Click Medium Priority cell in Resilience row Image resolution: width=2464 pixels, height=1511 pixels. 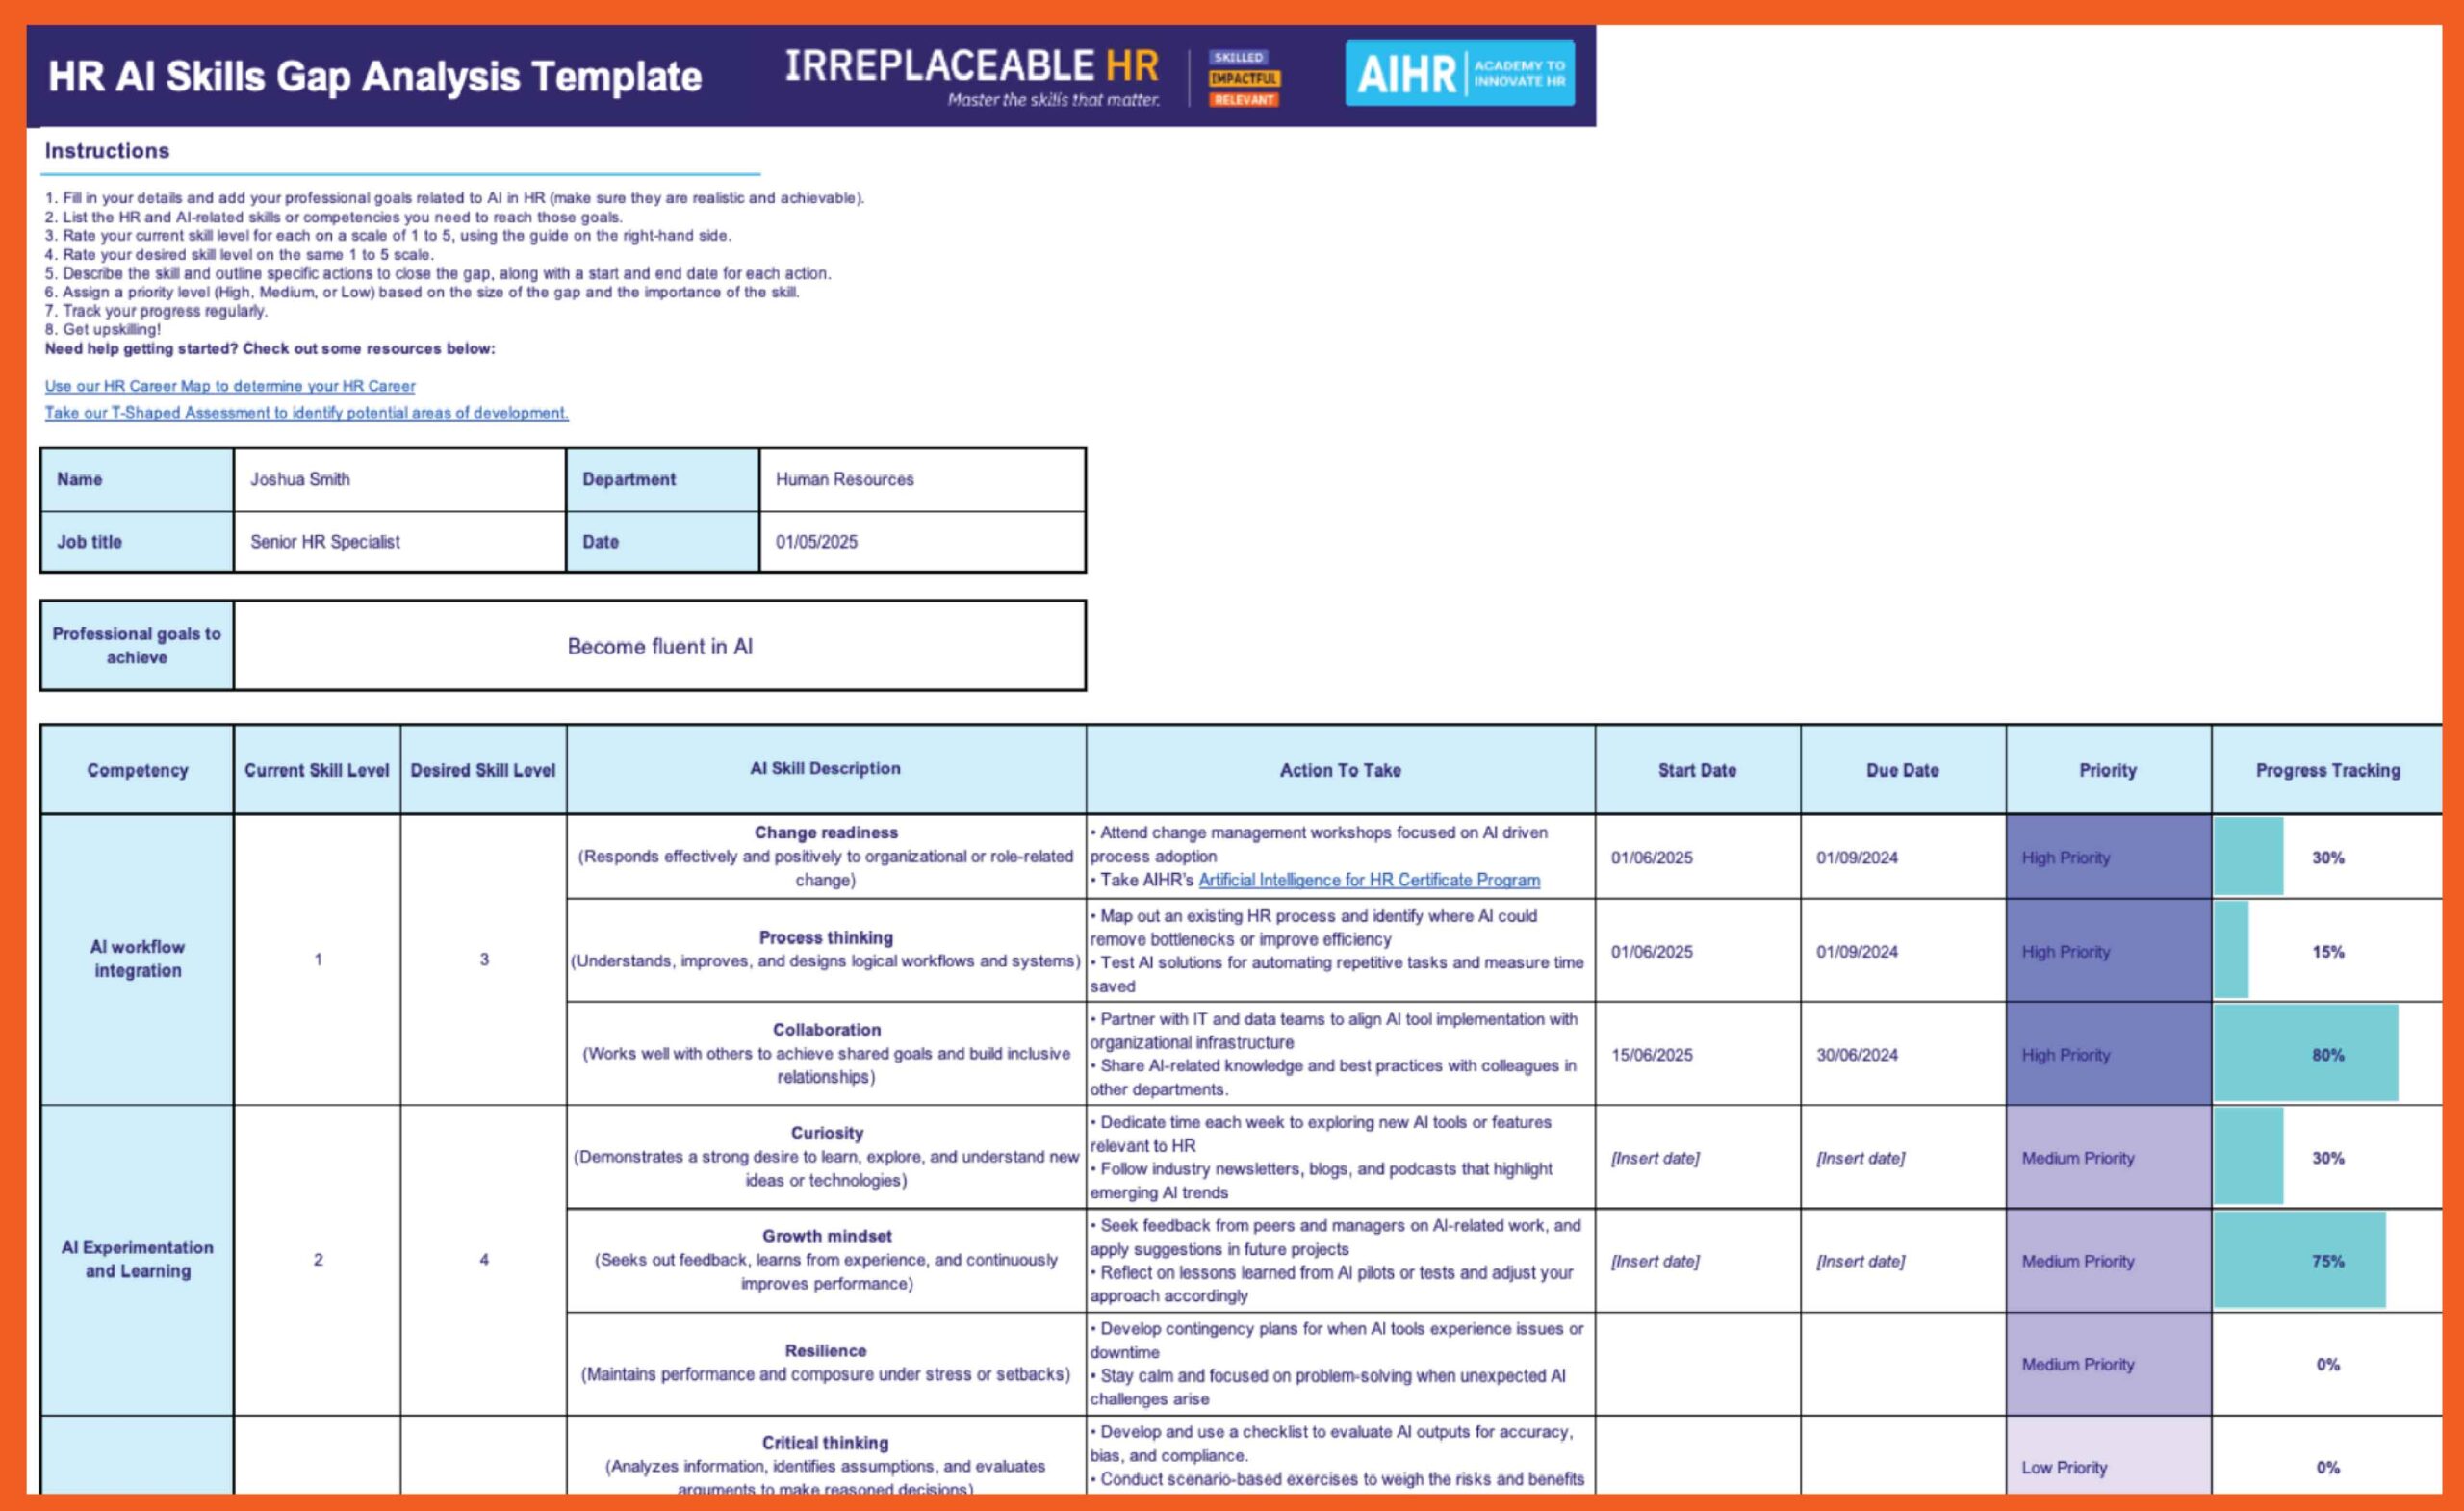(x=2108, y=1364)
